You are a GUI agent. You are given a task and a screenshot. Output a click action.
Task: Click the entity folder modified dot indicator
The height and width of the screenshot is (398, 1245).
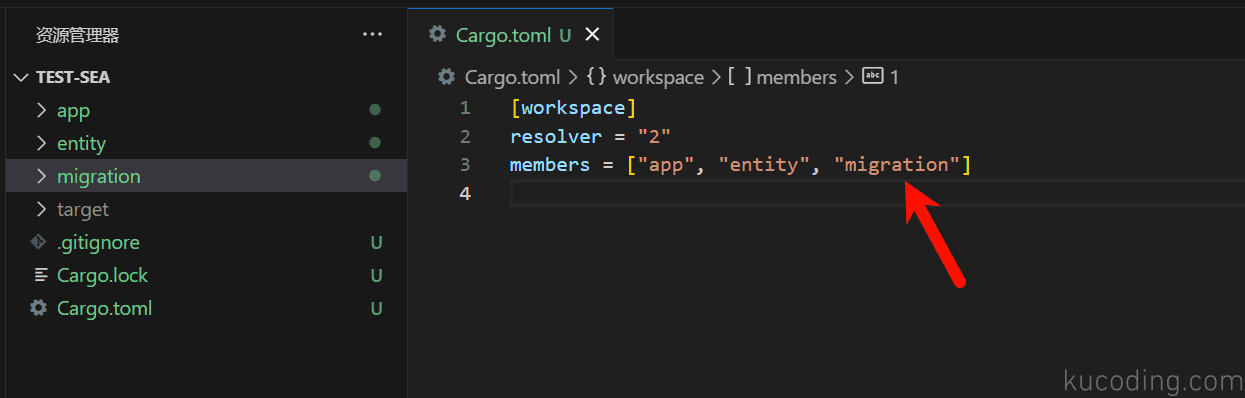coord(375,143)
